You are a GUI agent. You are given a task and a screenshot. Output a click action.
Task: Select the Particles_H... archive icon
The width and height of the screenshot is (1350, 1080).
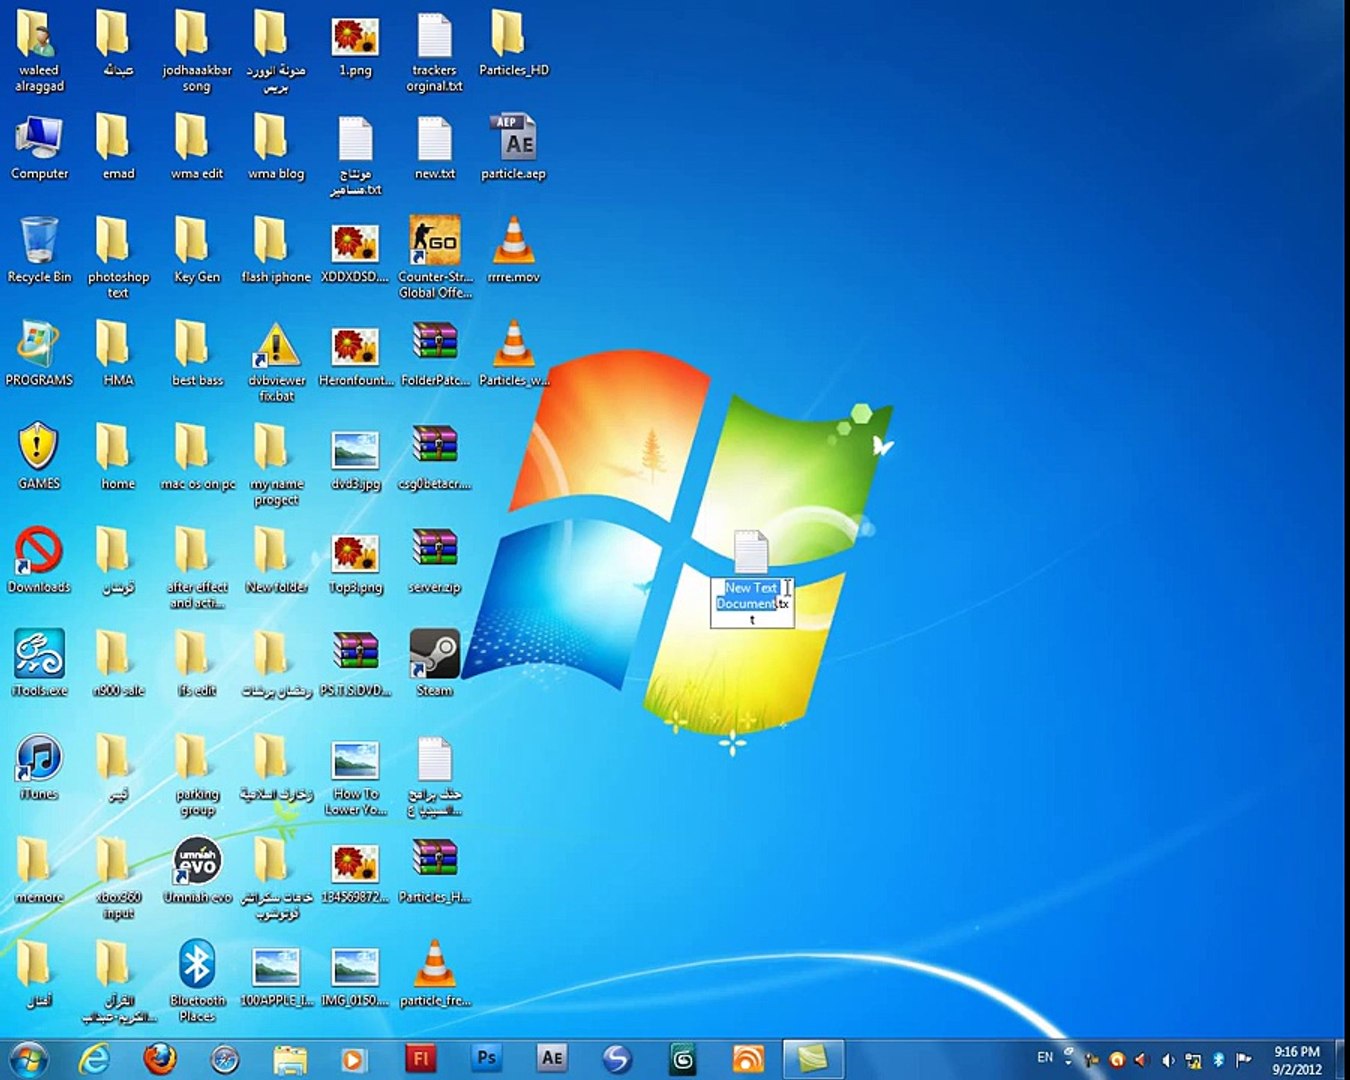tap(434, 870)
